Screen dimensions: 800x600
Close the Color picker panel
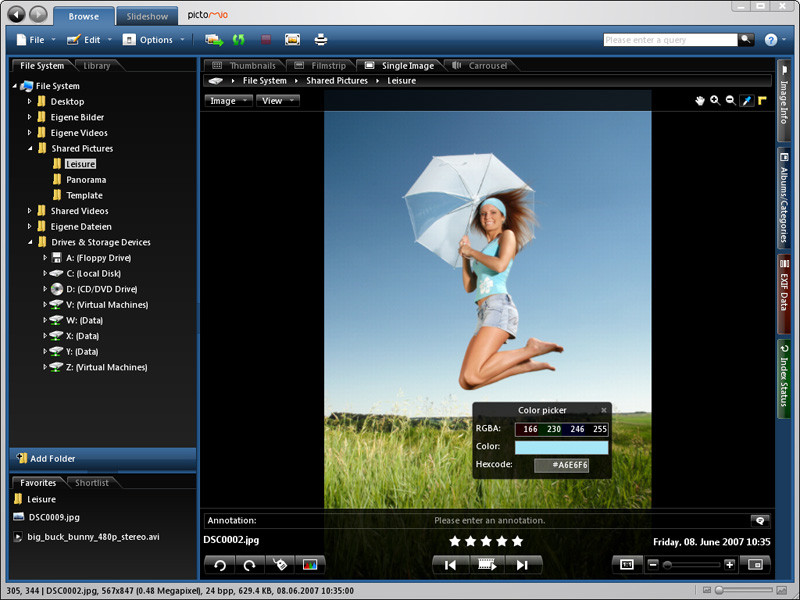coord(604,410)
